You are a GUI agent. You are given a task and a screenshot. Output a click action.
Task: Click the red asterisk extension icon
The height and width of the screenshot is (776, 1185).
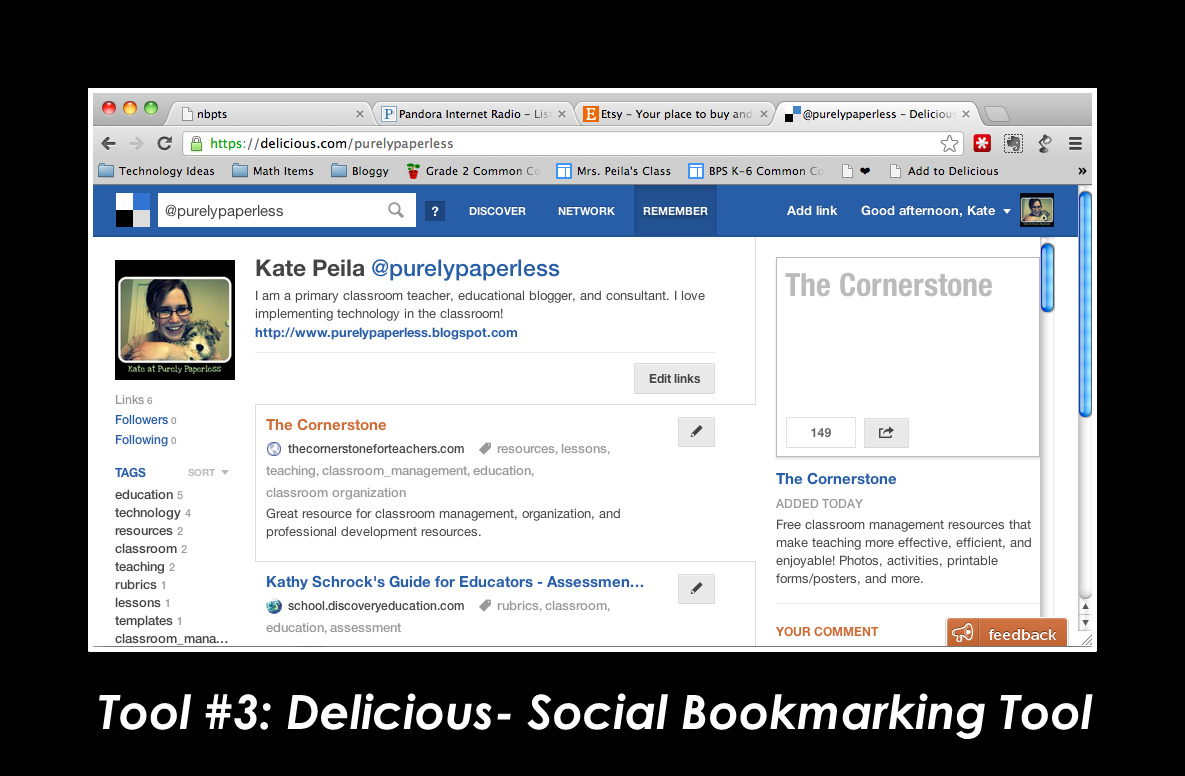coord(982,143)
